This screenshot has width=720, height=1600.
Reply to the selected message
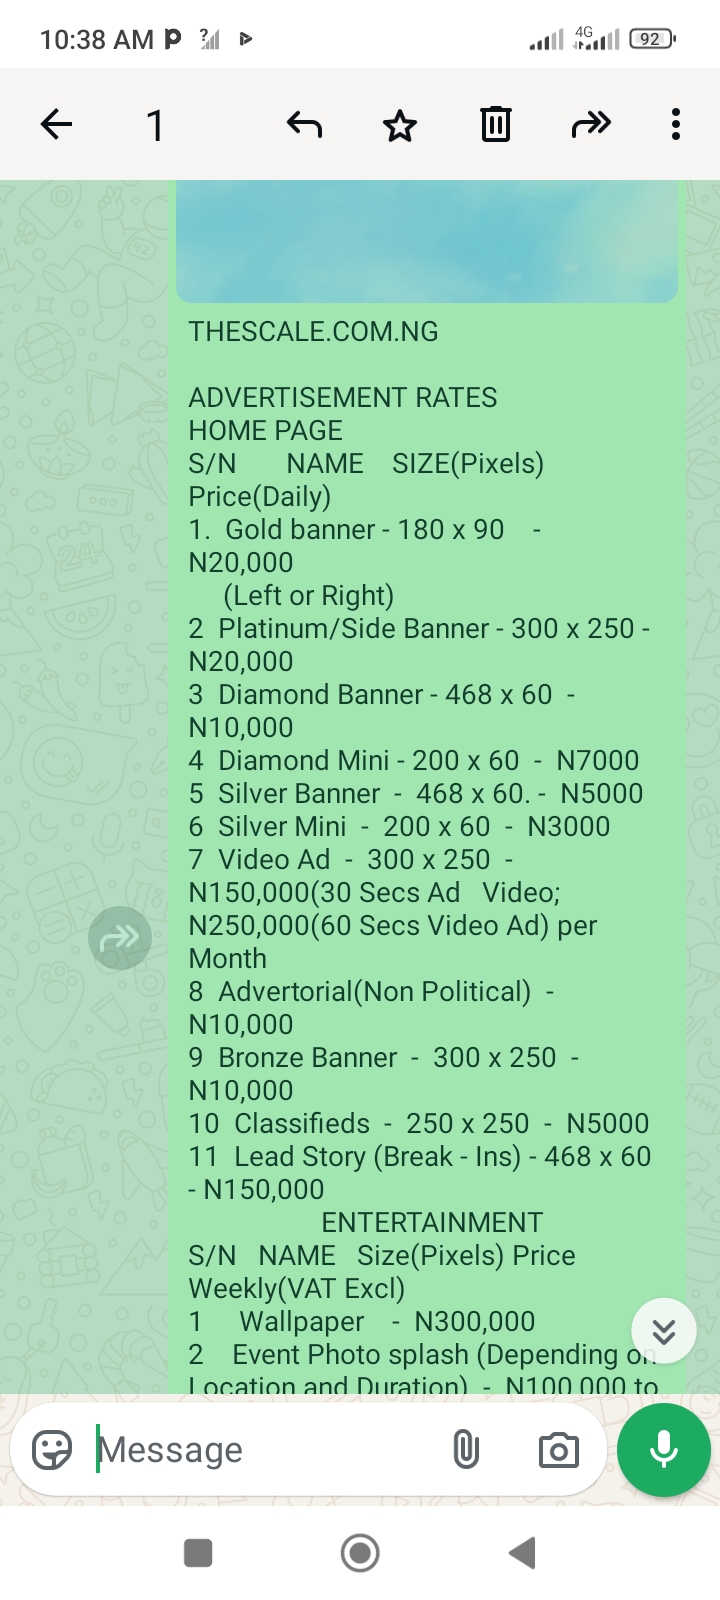(304, 125)
